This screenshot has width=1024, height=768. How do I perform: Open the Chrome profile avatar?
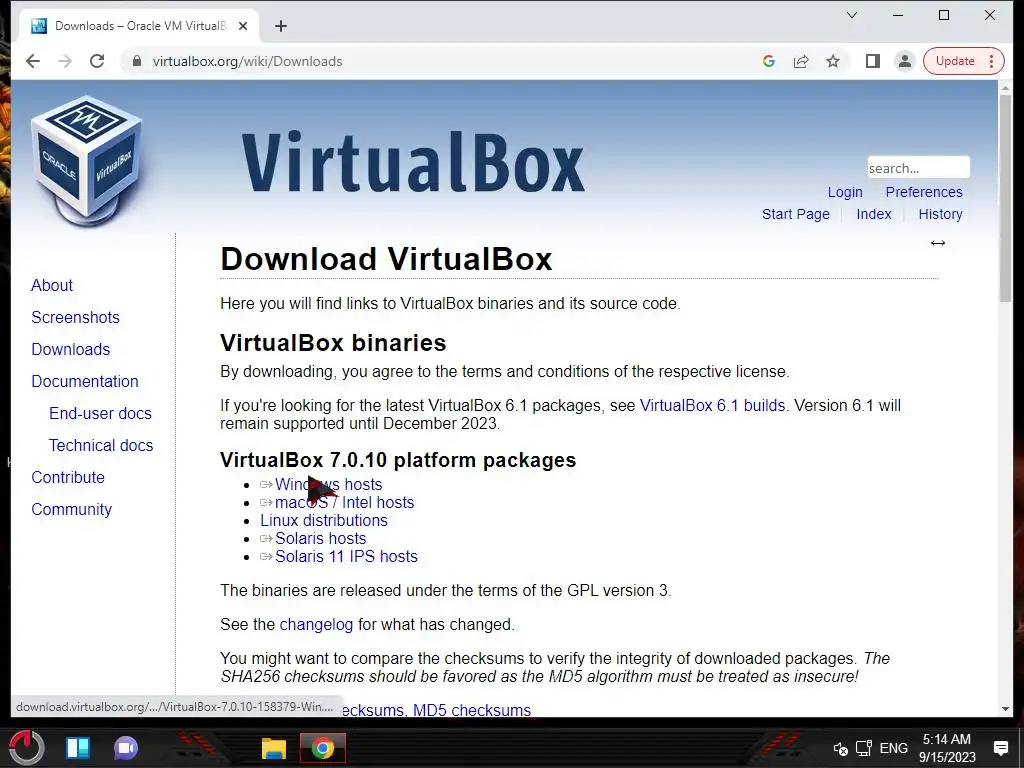pos(904,61)
